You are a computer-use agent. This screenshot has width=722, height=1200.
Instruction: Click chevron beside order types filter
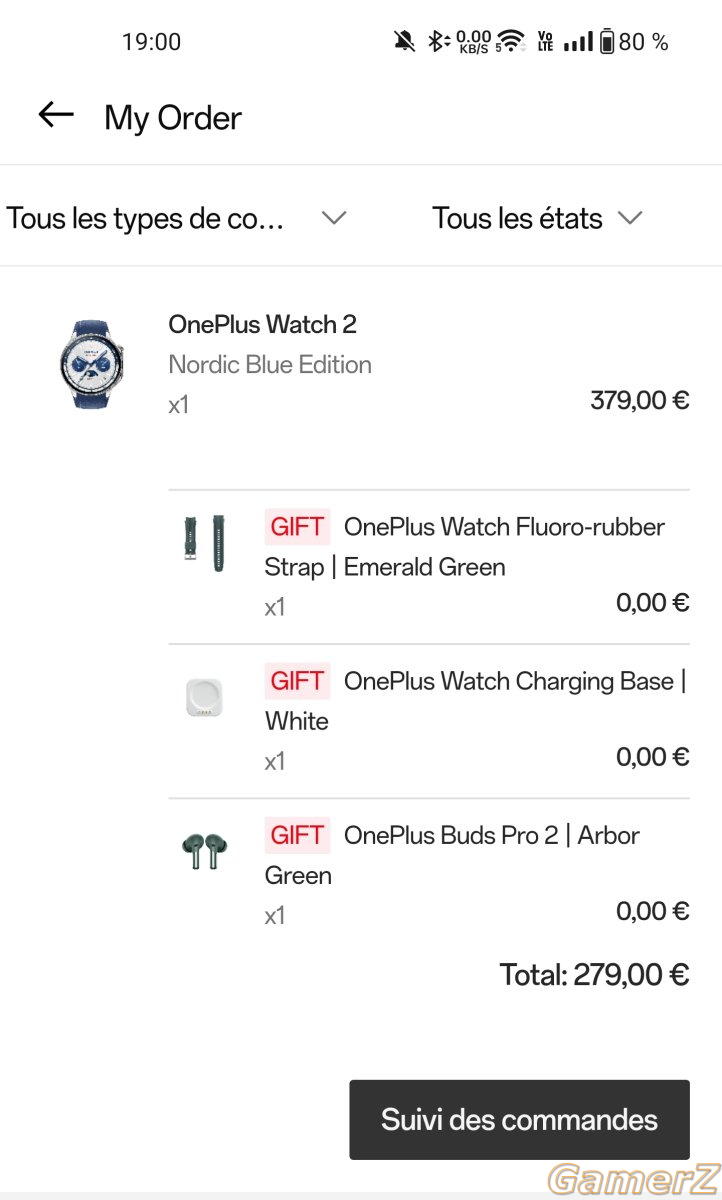(334, 218)
